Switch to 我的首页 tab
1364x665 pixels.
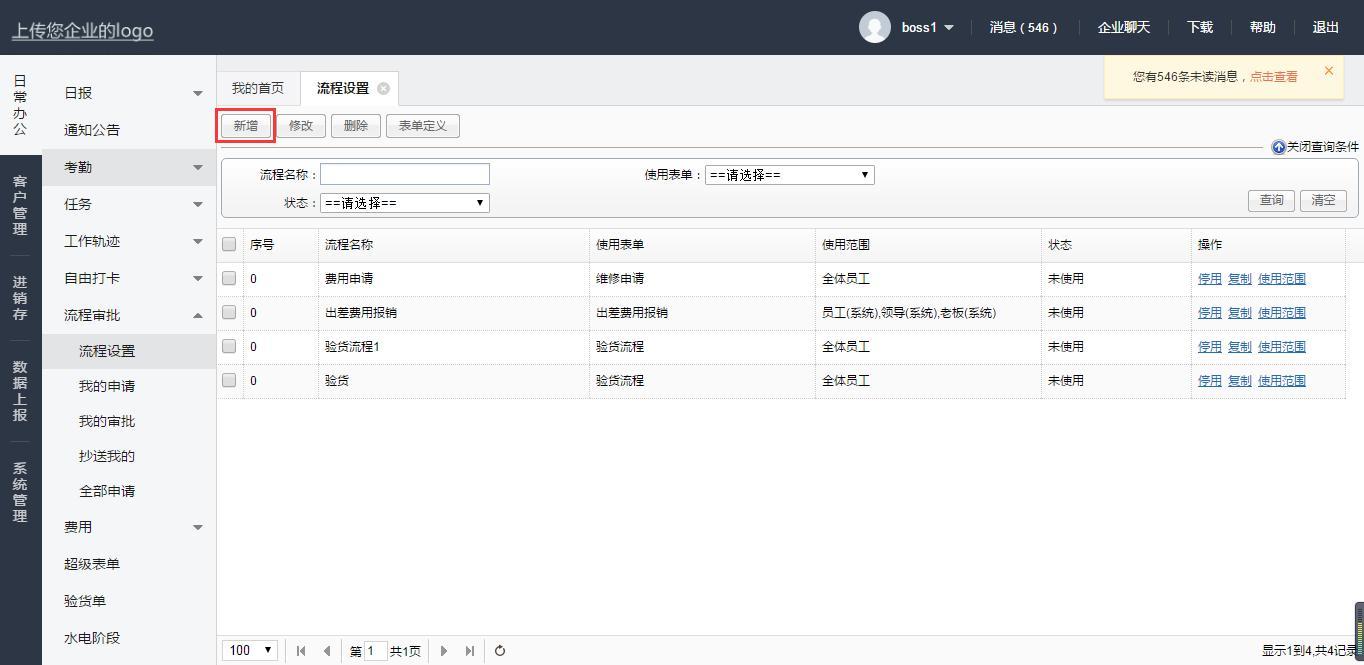(x=258, y=88)
